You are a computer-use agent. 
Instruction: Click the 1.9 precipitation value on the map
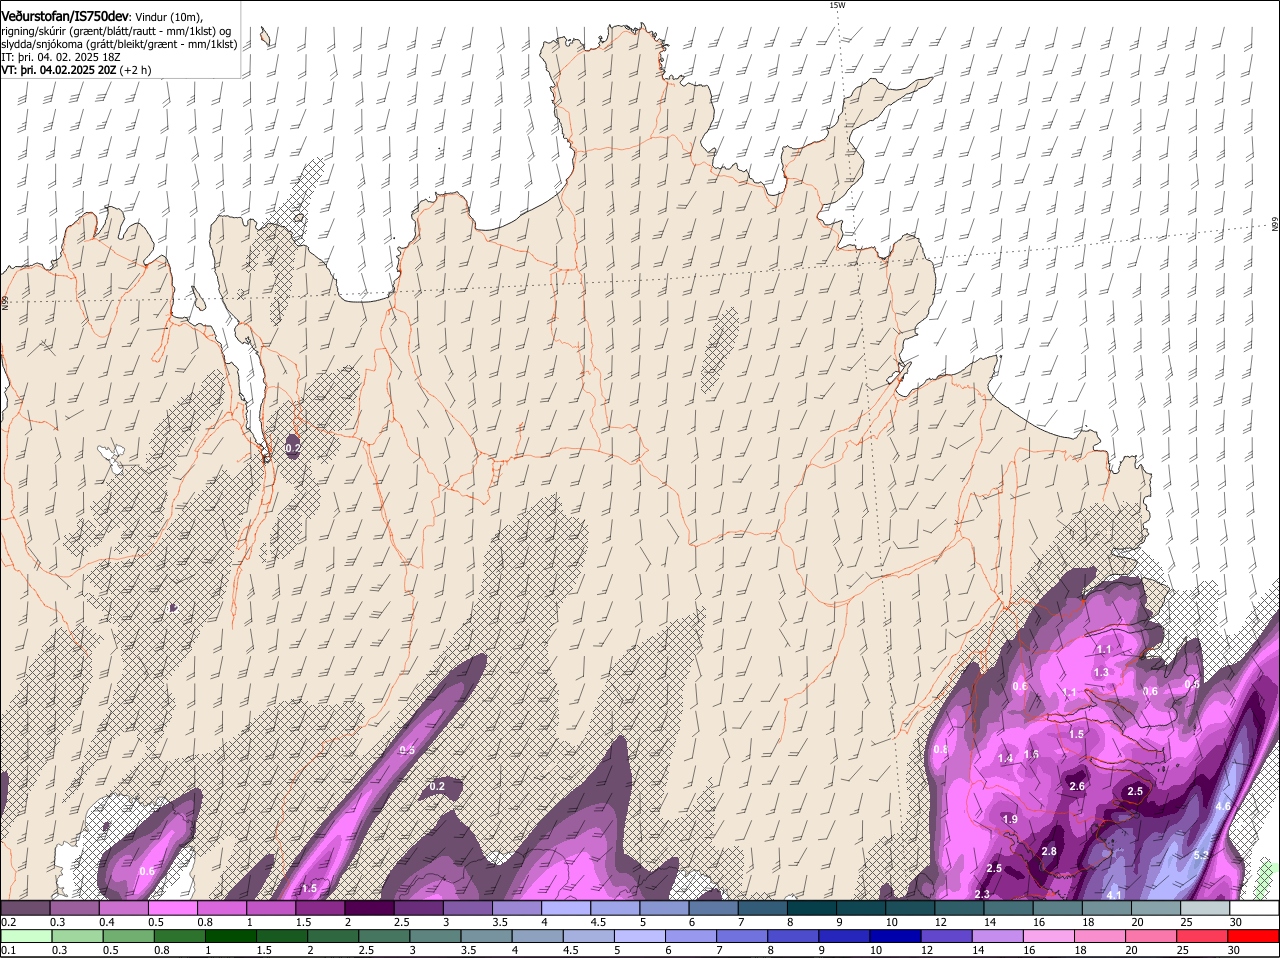tap(1010, 820)
